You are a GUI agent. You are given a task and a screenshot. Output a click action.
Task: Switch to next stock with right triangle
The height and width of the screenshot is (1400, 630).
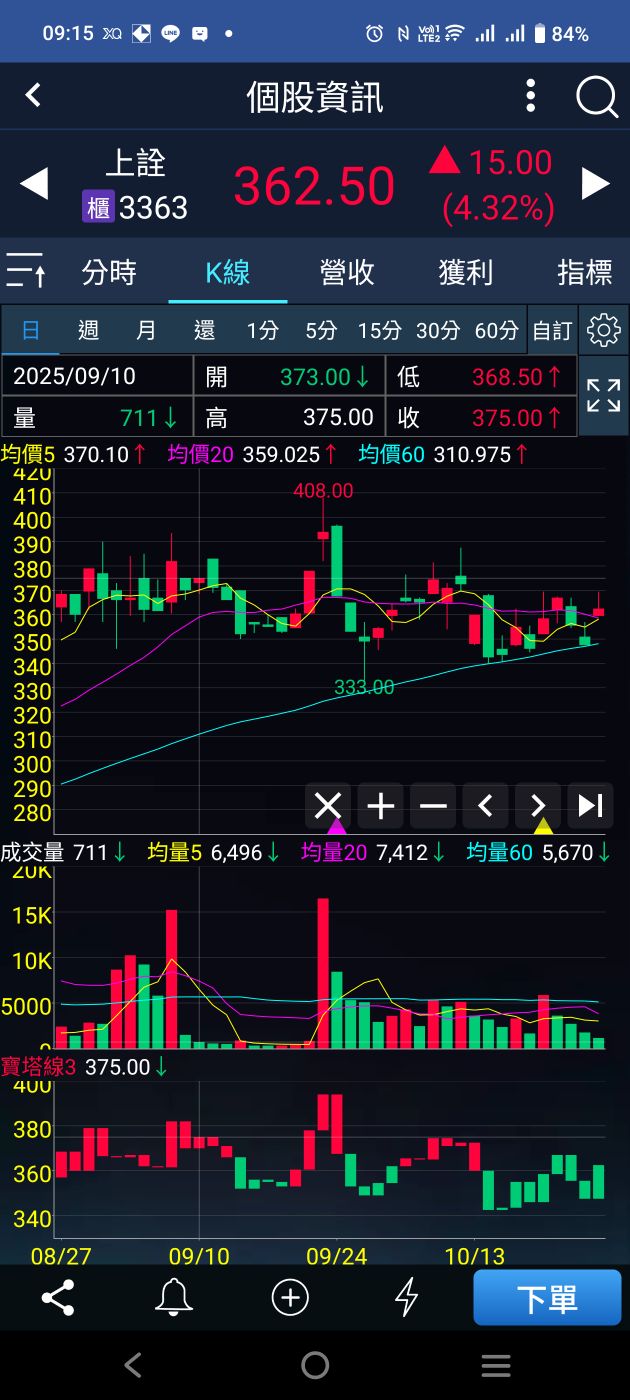[596, 184]
